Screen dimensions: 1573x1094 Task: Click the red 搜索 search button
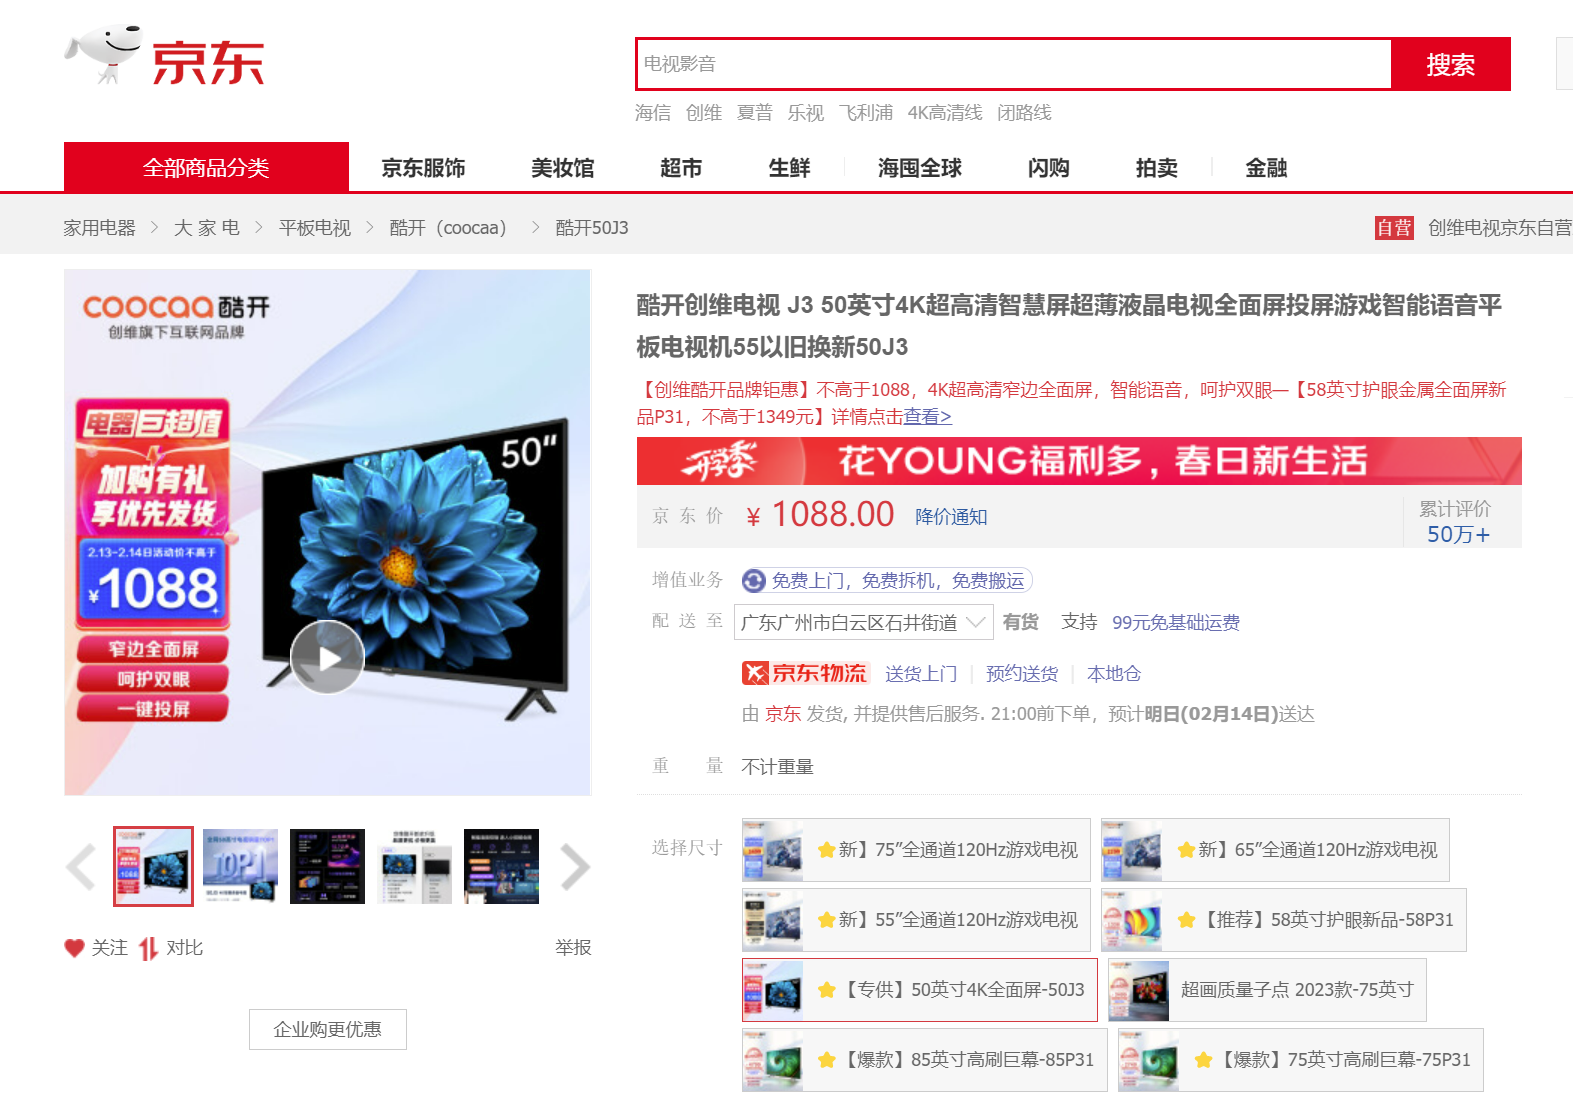point(1450,65)
